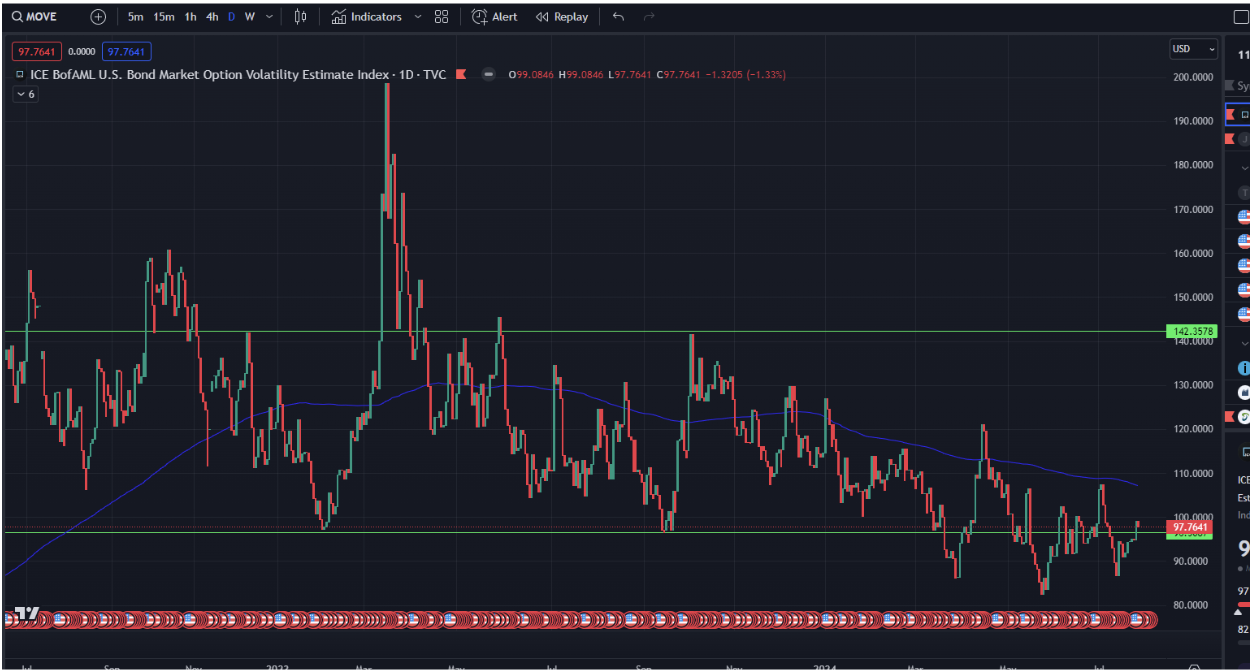This screenshot has width=1253, height=672.
Task: Click the 200.0000 price axis label
Action: coord(1192,77)
